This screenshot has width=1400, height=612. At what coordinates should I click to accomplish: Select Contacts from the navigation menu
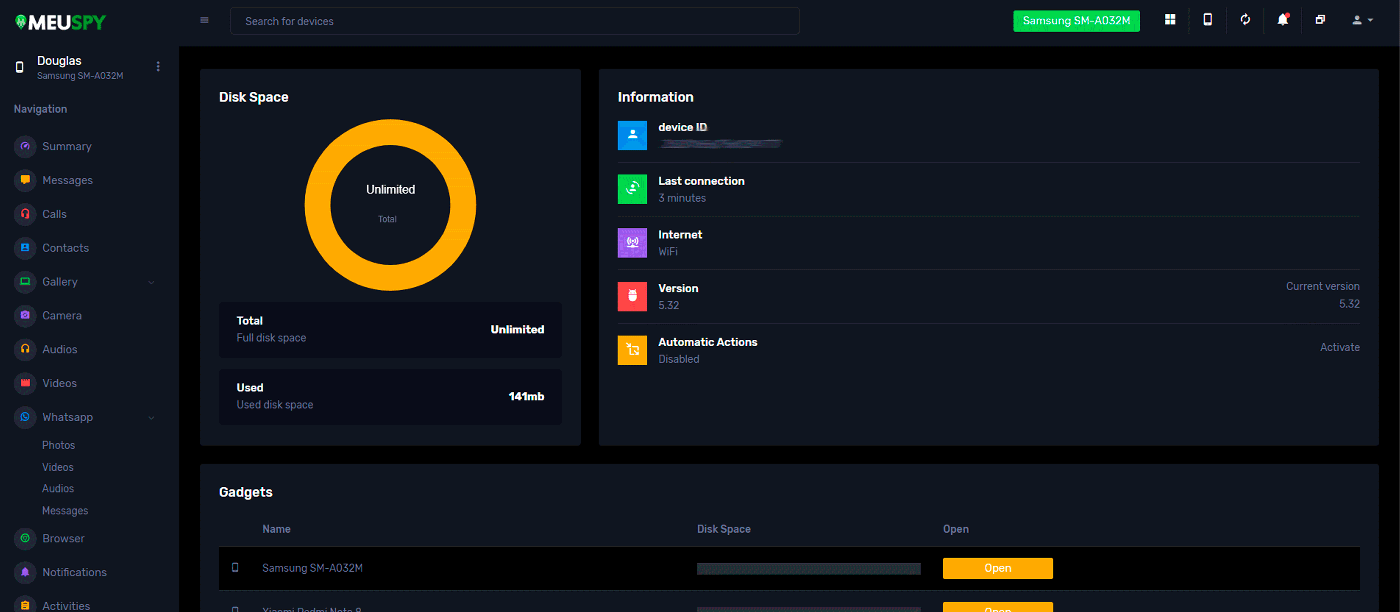pos(24,248)
